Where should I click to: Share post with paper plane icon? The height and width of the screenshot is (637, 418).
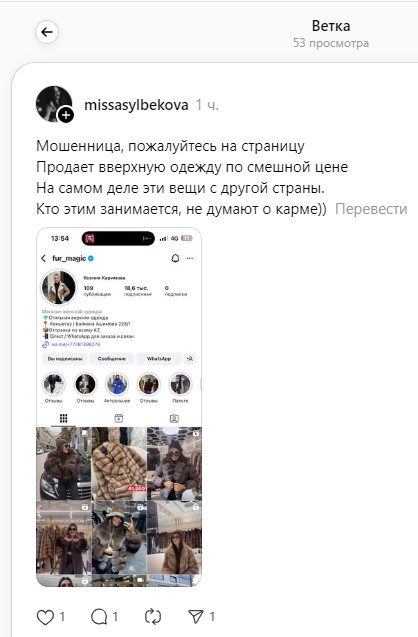(x=196, y=617)
